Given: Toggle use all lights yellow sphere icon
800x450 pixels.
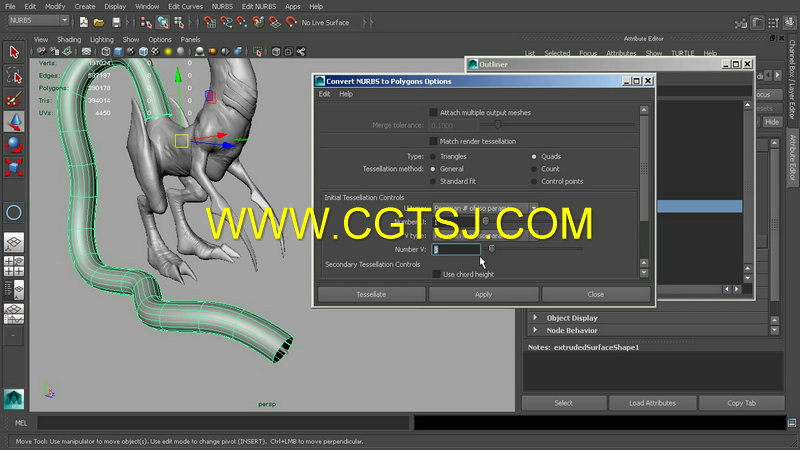Looking at the screenshot, I should 168,52.
